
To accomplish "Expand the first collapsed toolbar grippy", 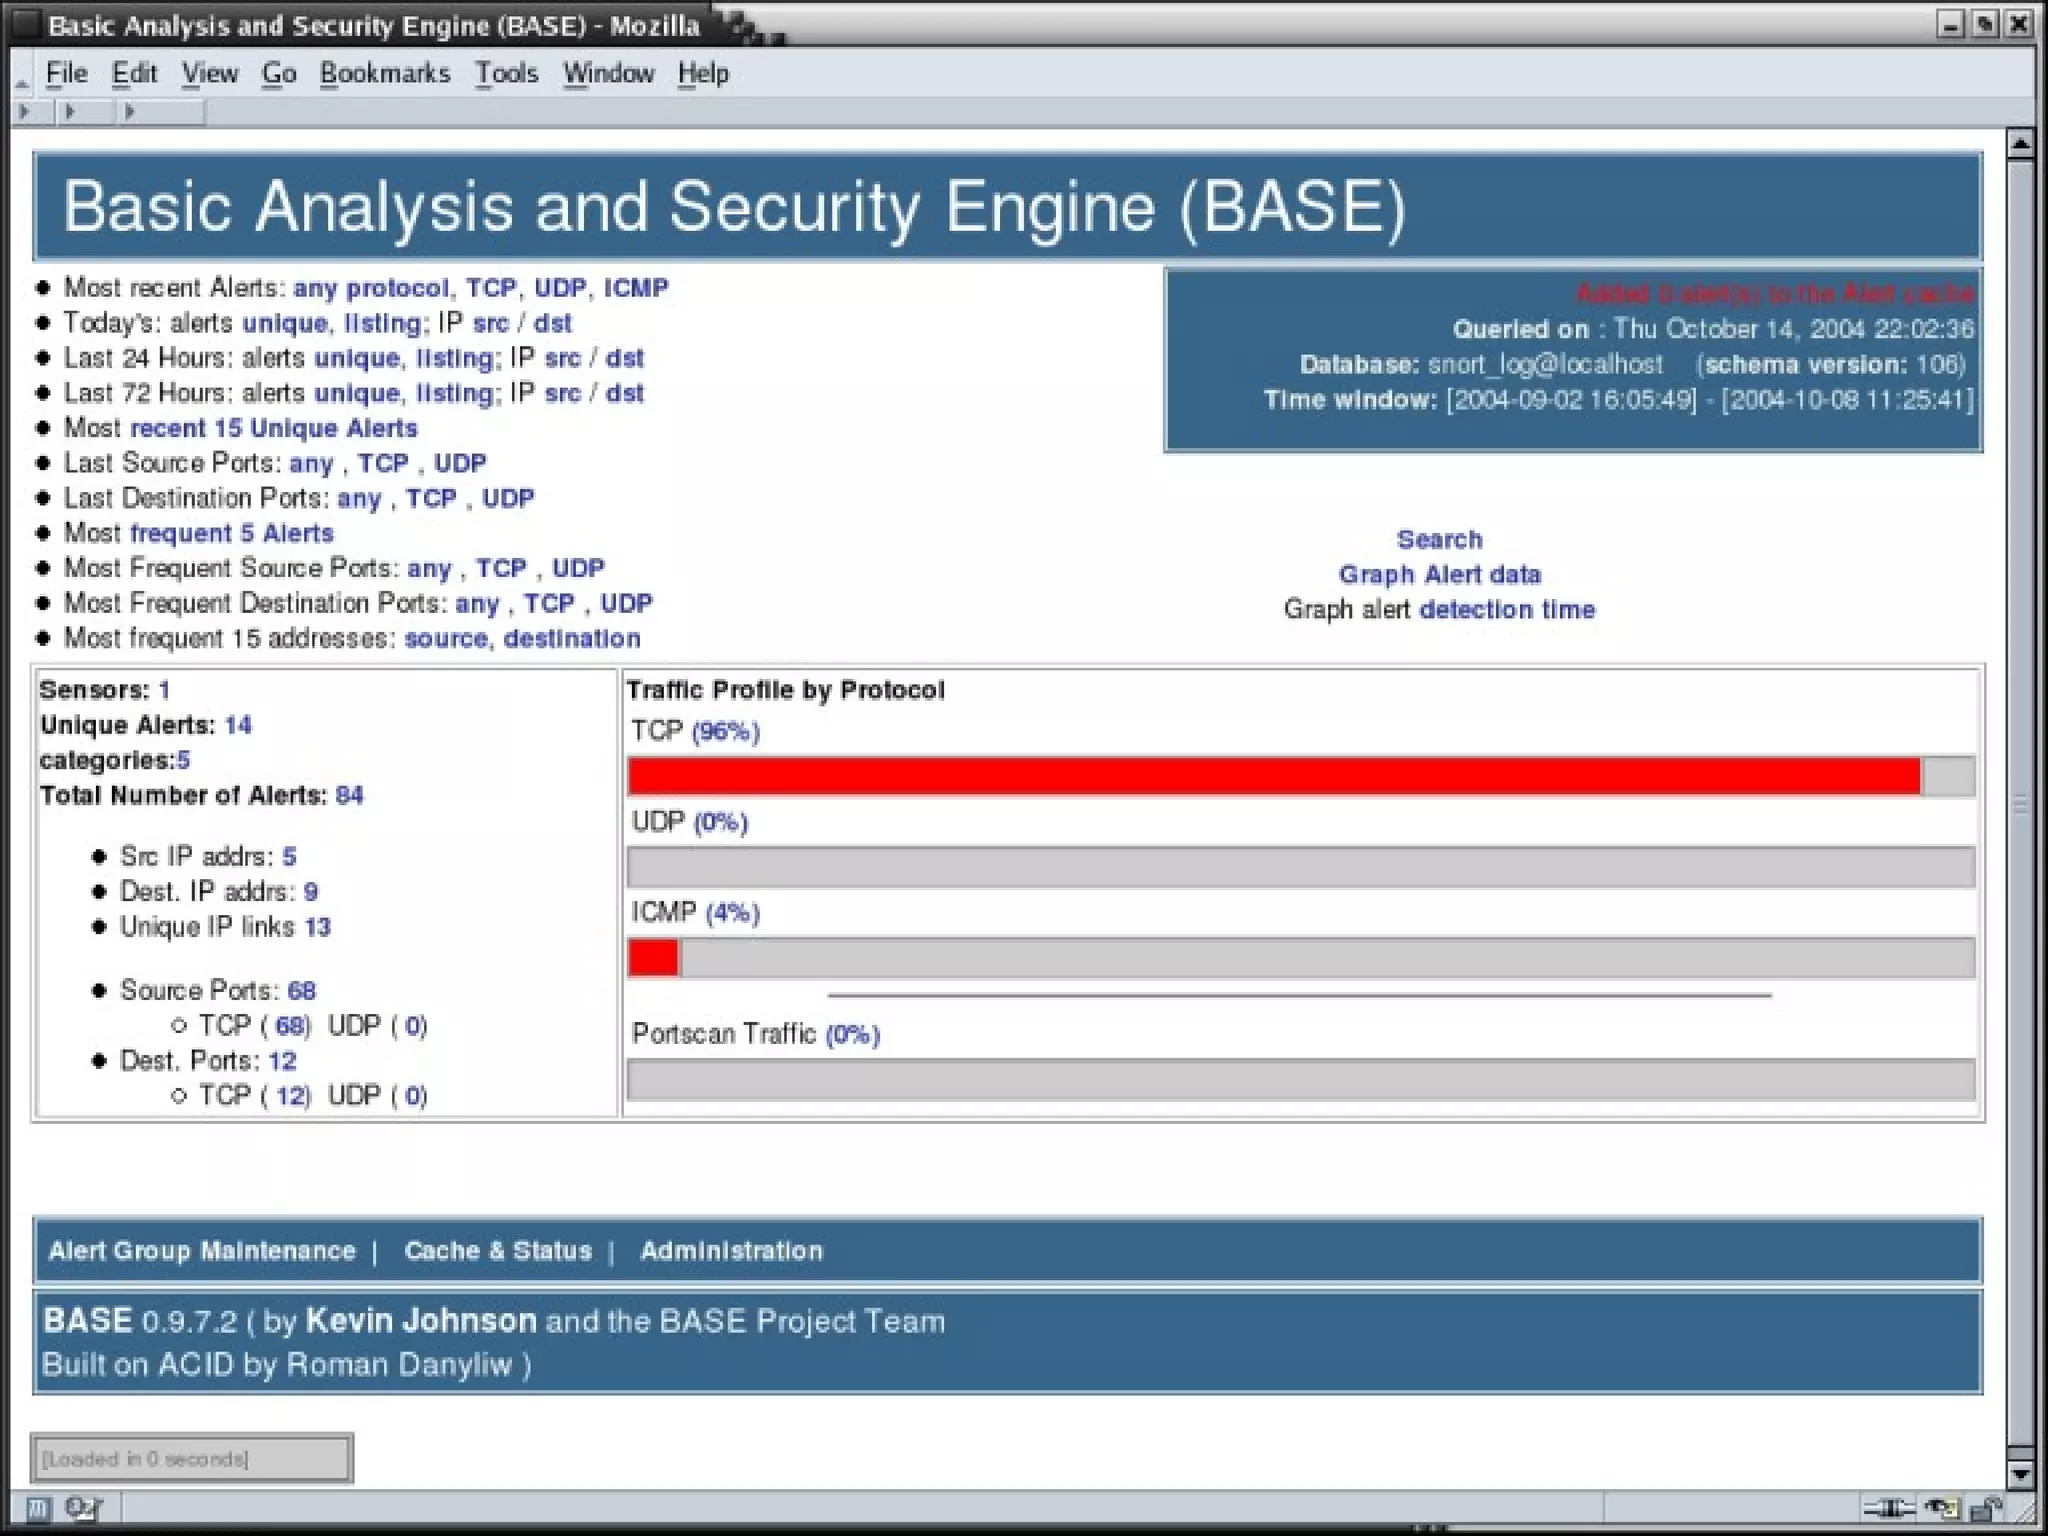I will tap(26, 112).
